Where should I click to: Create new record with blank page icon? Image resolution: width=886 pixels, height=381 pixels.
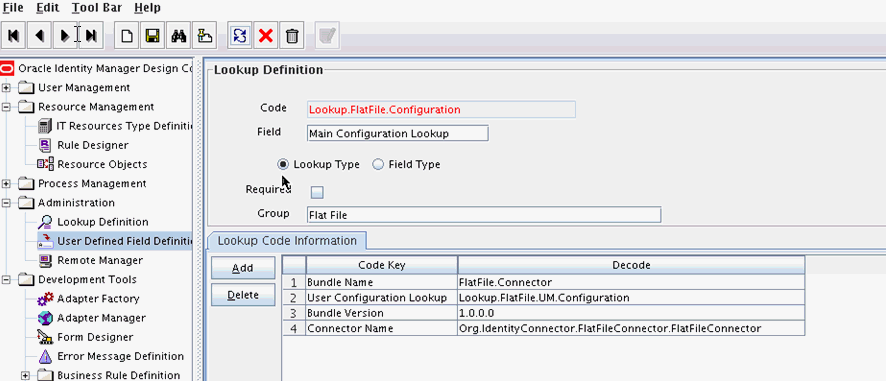tap(127, 36)
